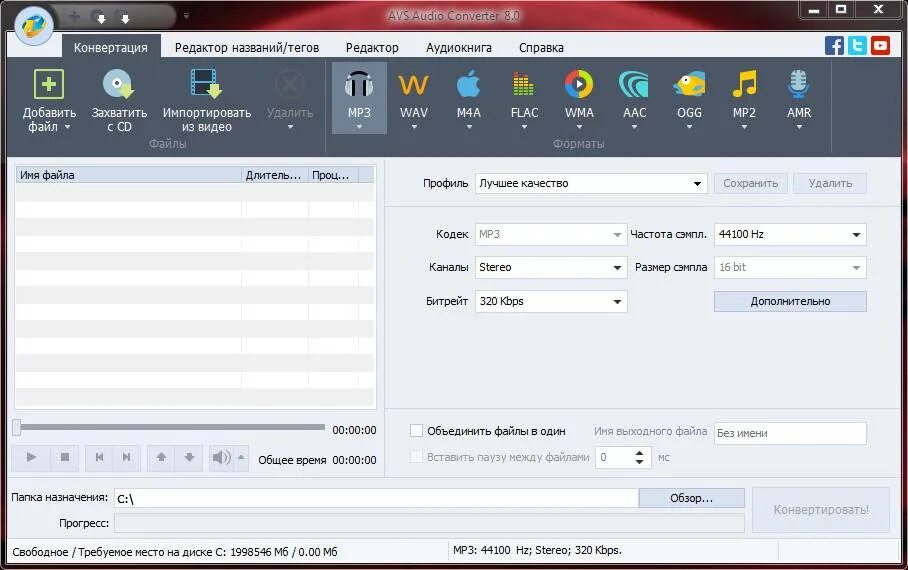908x570 pixels.
Task: Click the Play button
Action: click(31, 458)
